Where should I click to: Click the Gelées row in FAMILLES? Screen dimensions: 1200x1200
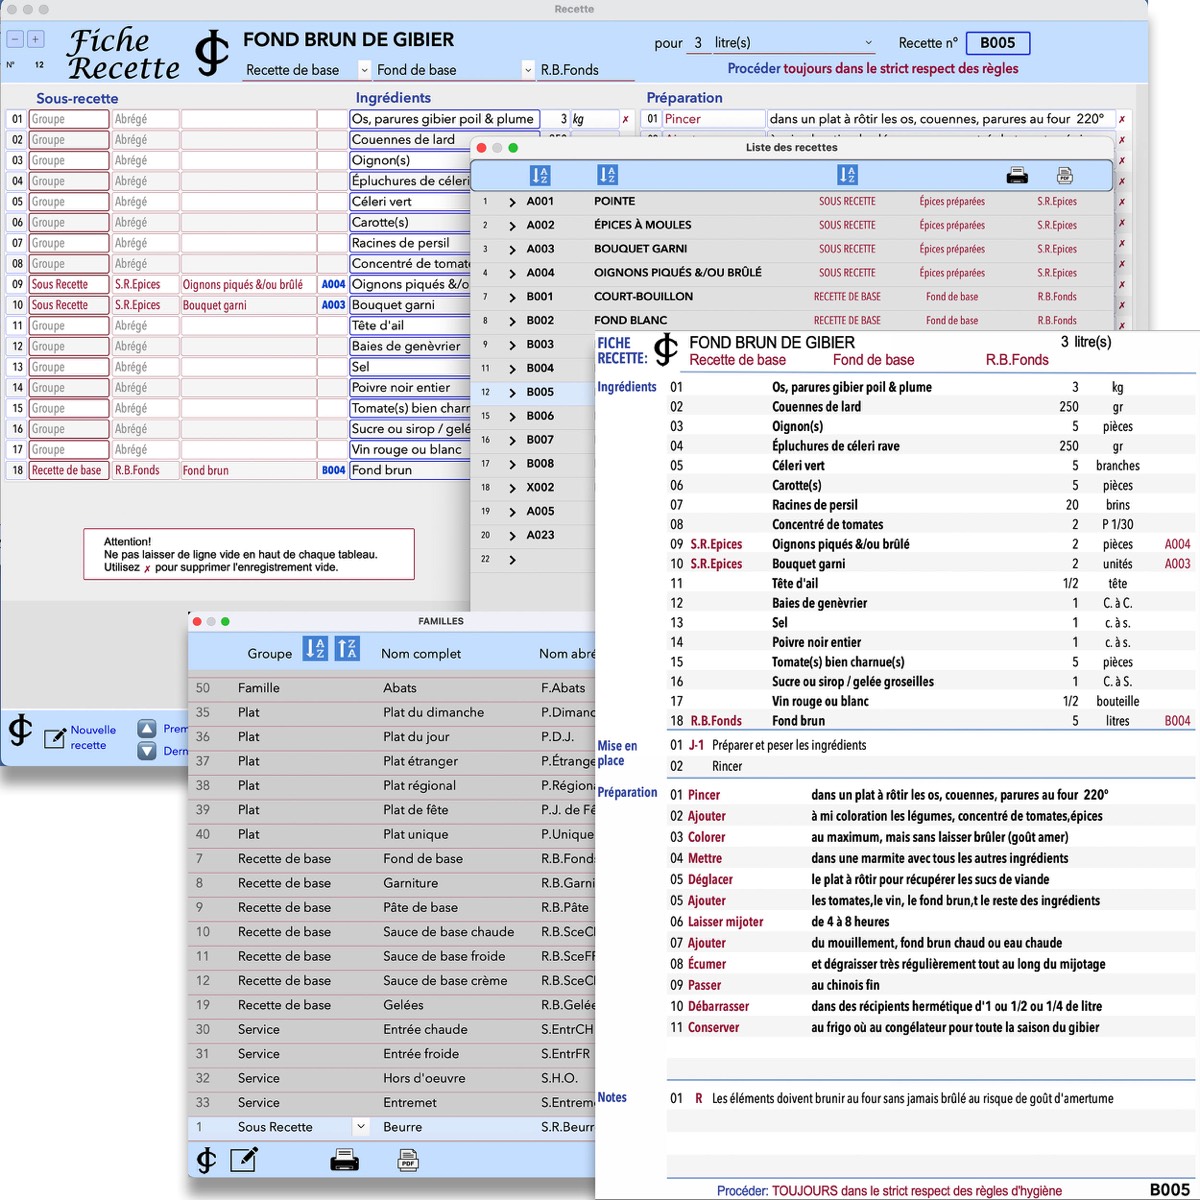392,1005
